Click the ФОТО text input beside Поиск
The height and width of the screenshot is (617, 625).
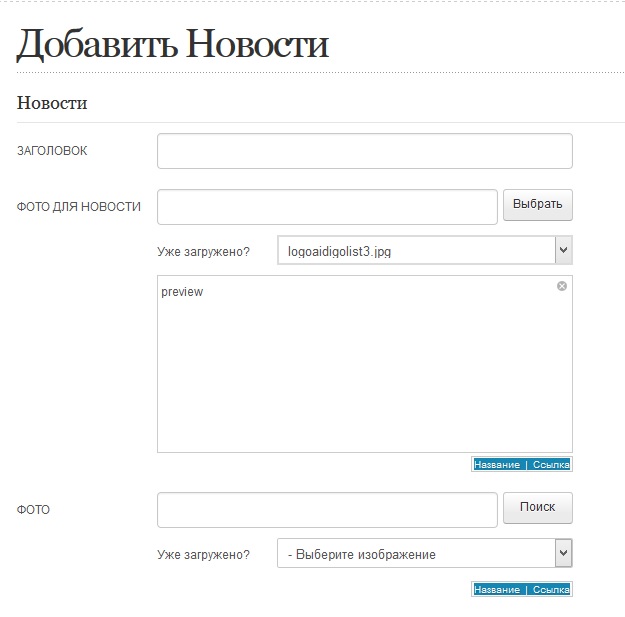[x=327, y=510]
